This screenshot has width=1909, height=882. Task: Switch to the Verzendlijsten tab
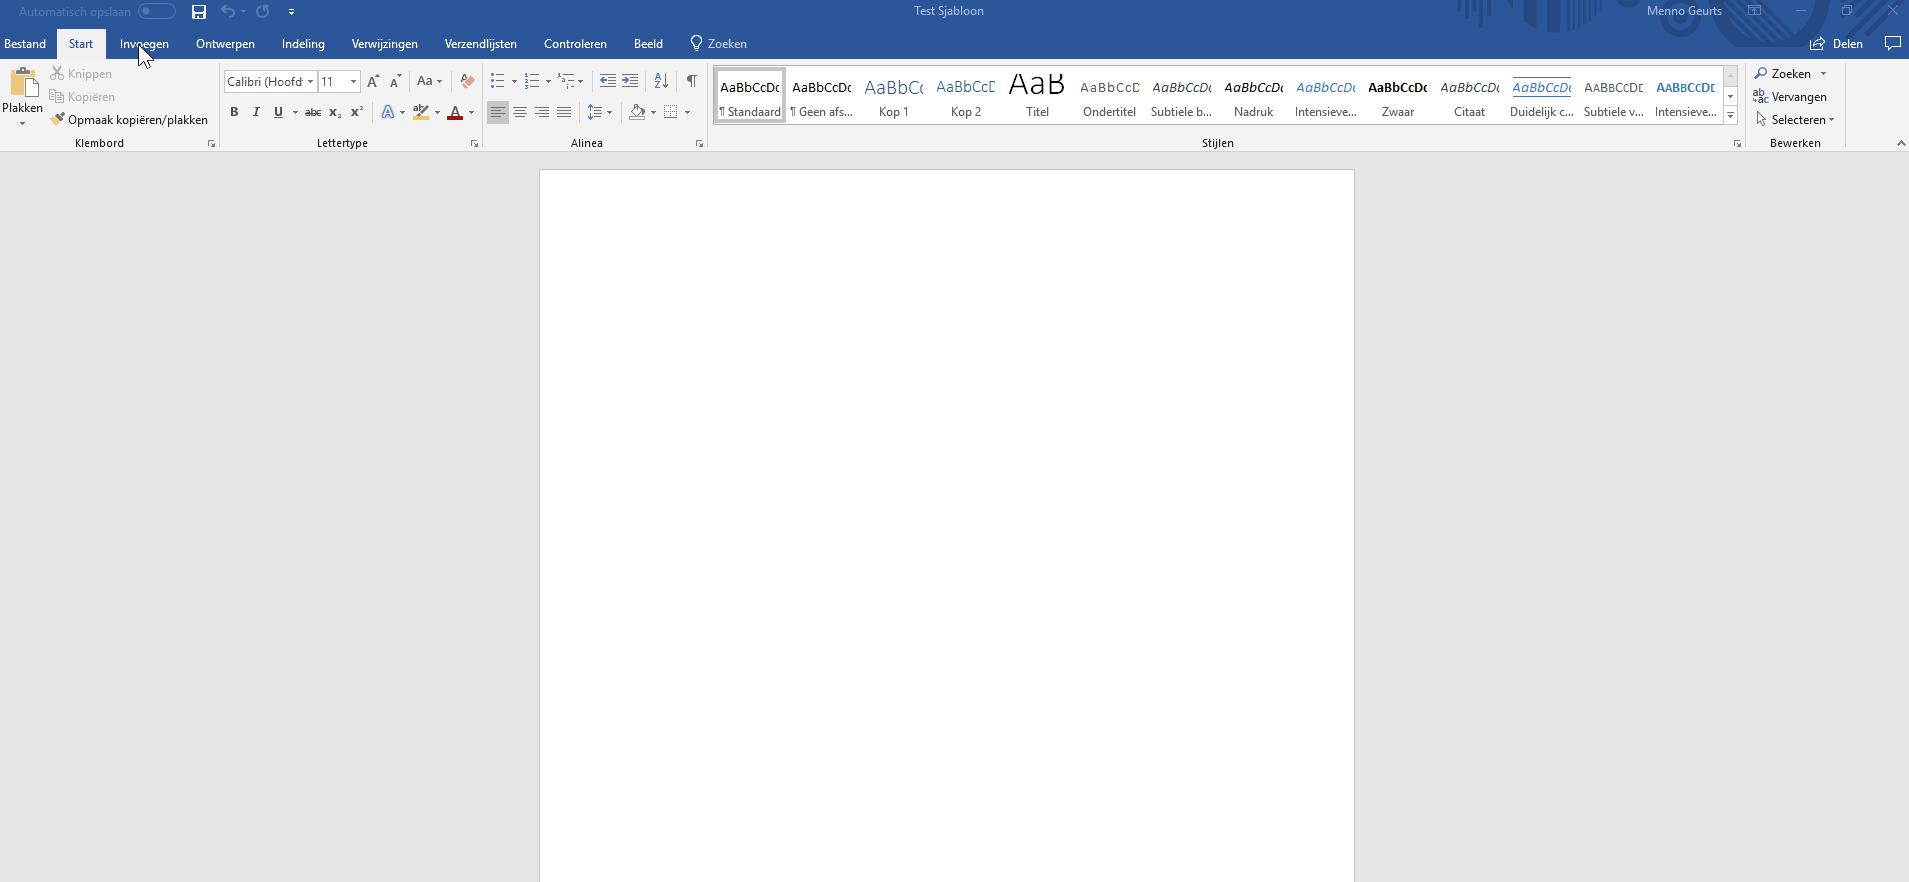click(x=480, y=44)
